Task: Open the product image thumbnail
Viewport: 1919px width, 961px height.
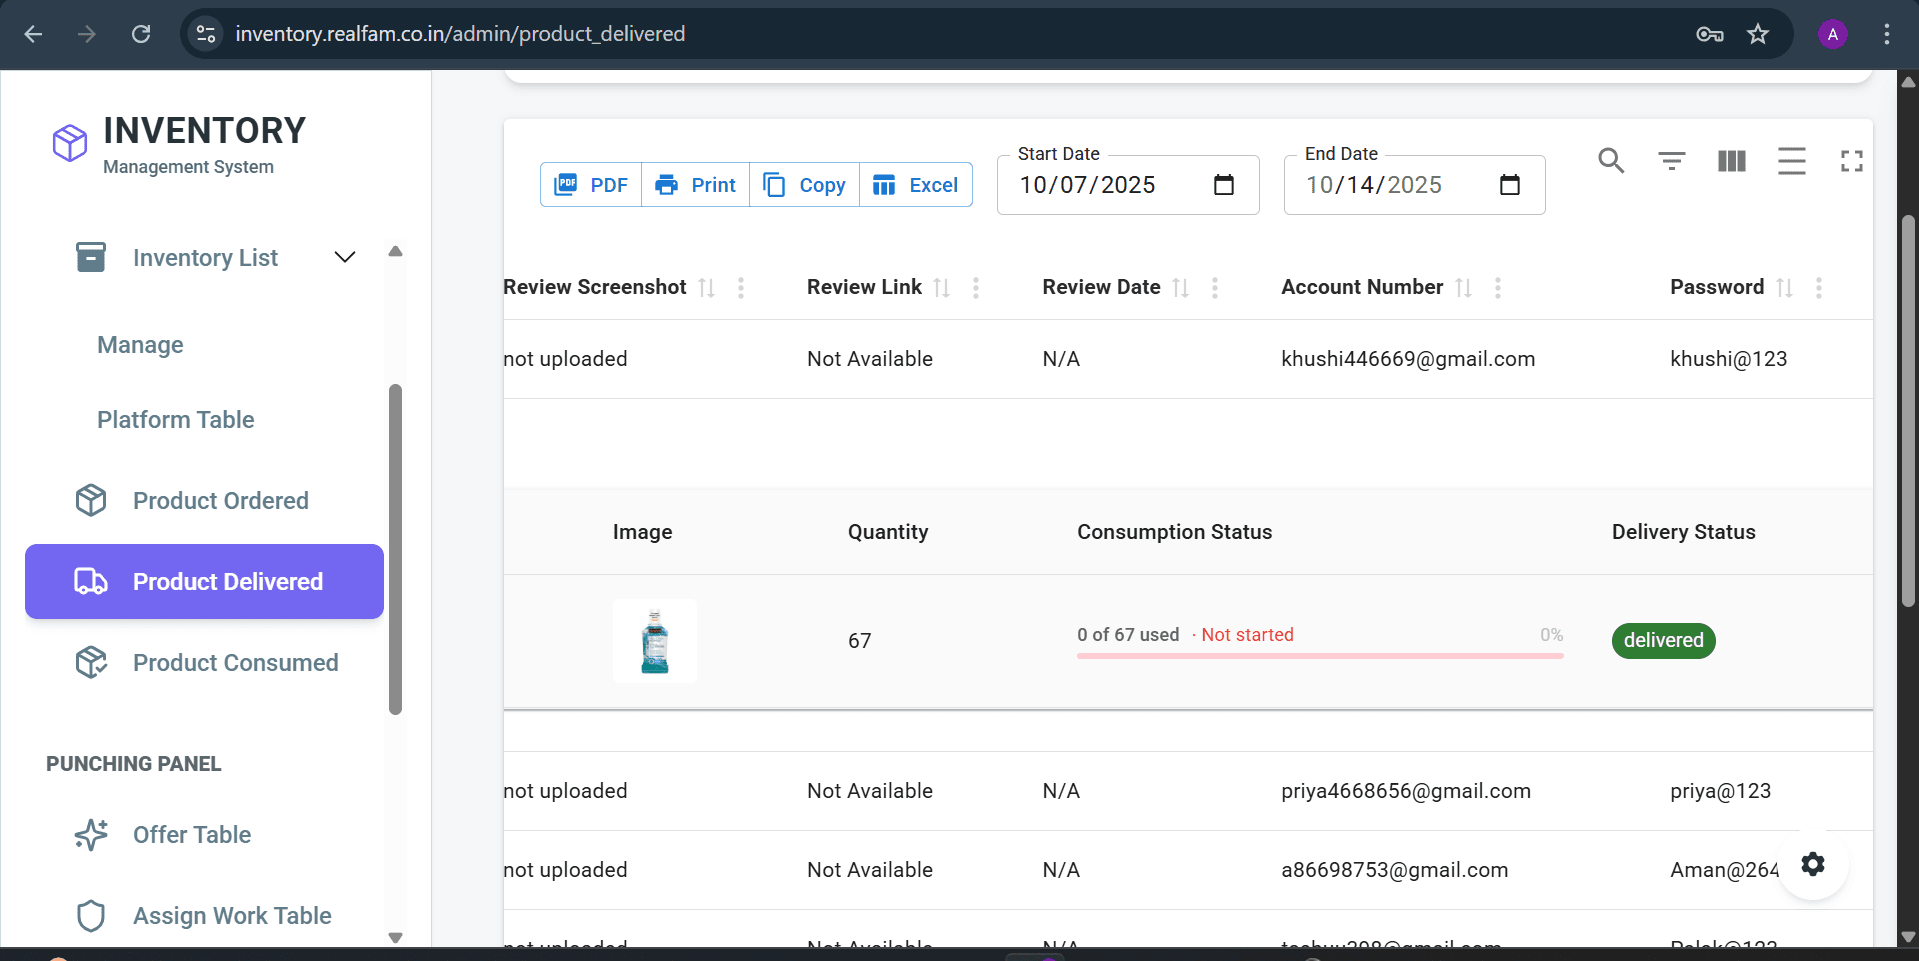Action: click(654, 640)
